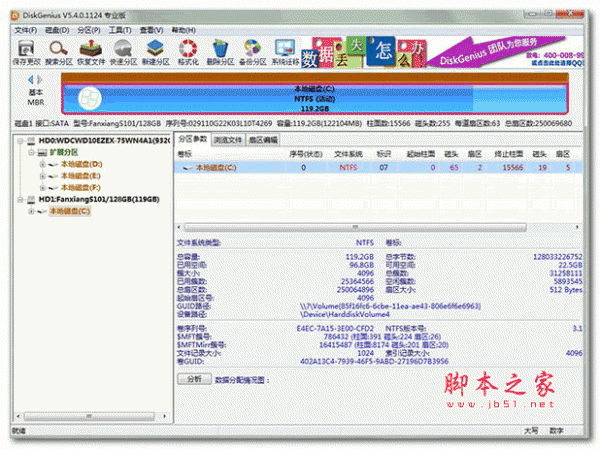Click the partition table horizontal scrollbar thumb
Viewport: 600px width, 449px height.
(x=355, y=227)
